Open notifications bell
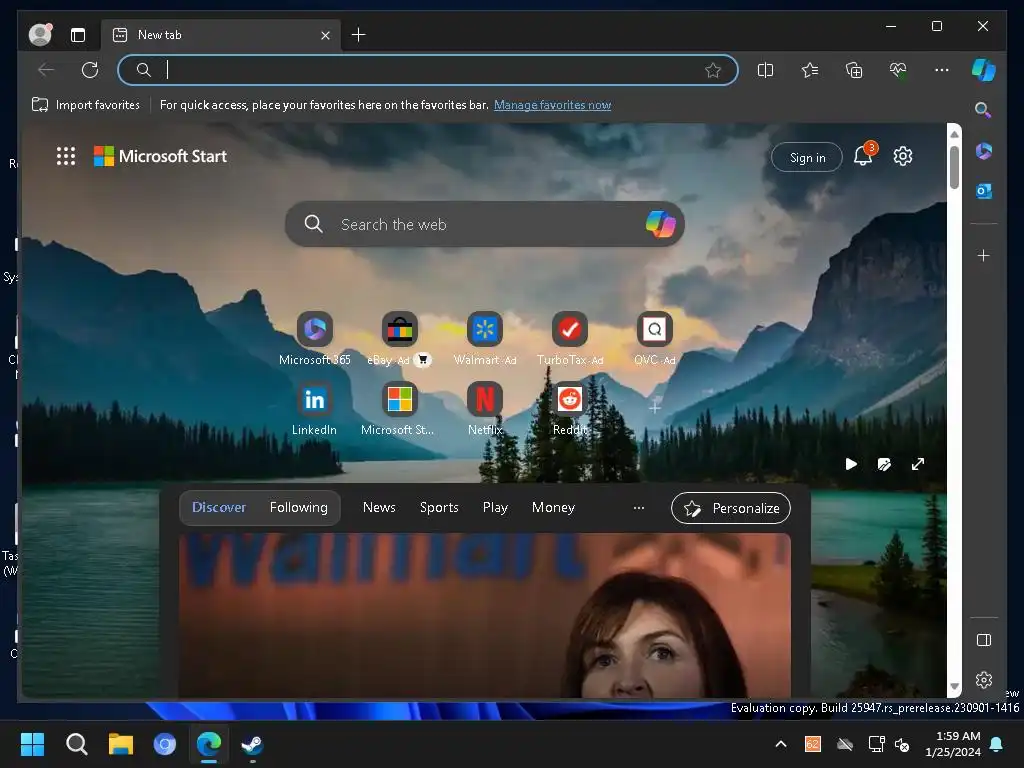Screen dimensions: 1024x768 coord(864,155)
